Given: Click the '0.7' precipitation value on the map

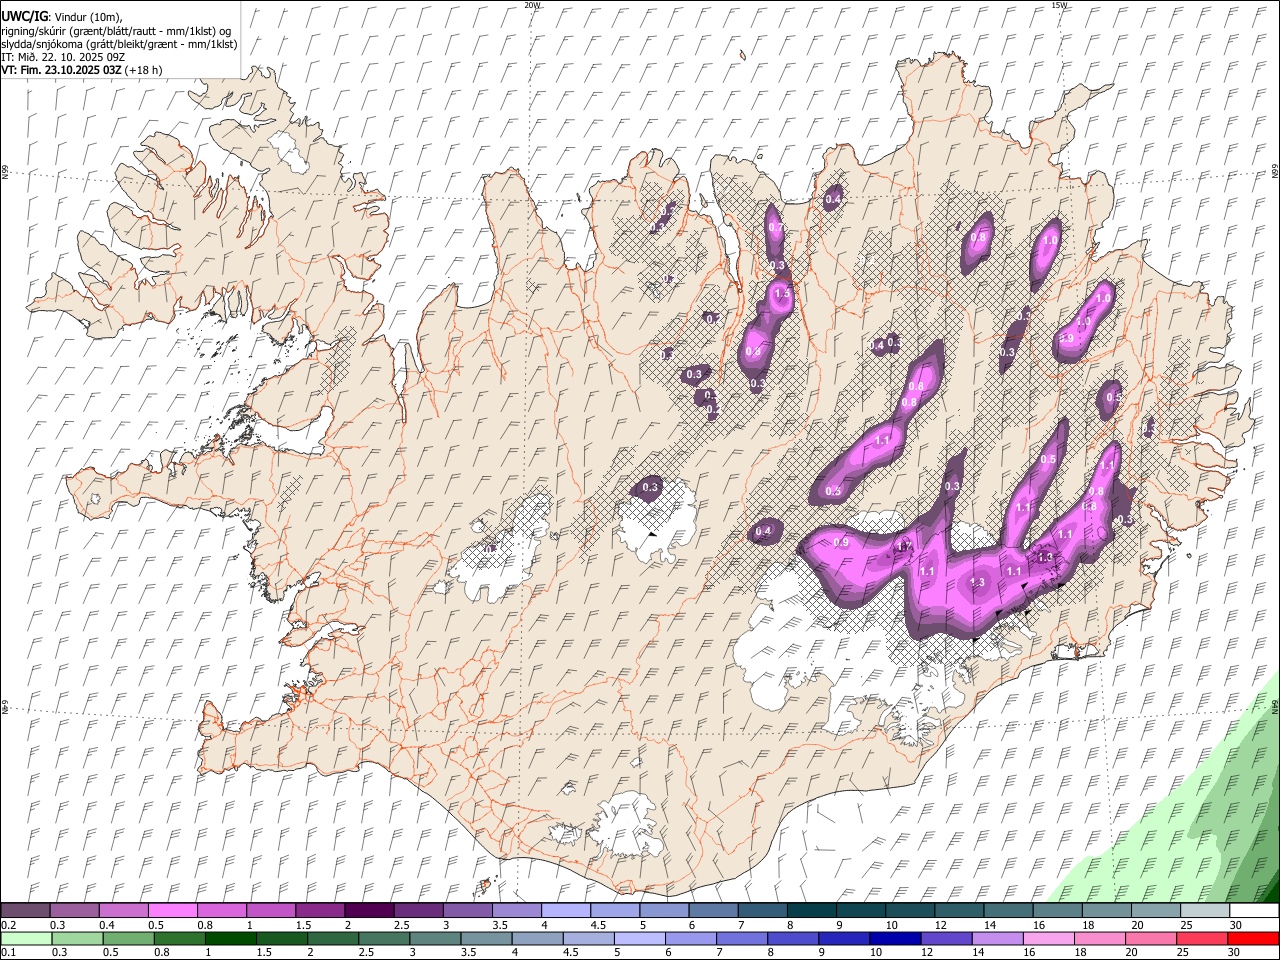Looking at the screenshot, I should click(x=775, y=228).
